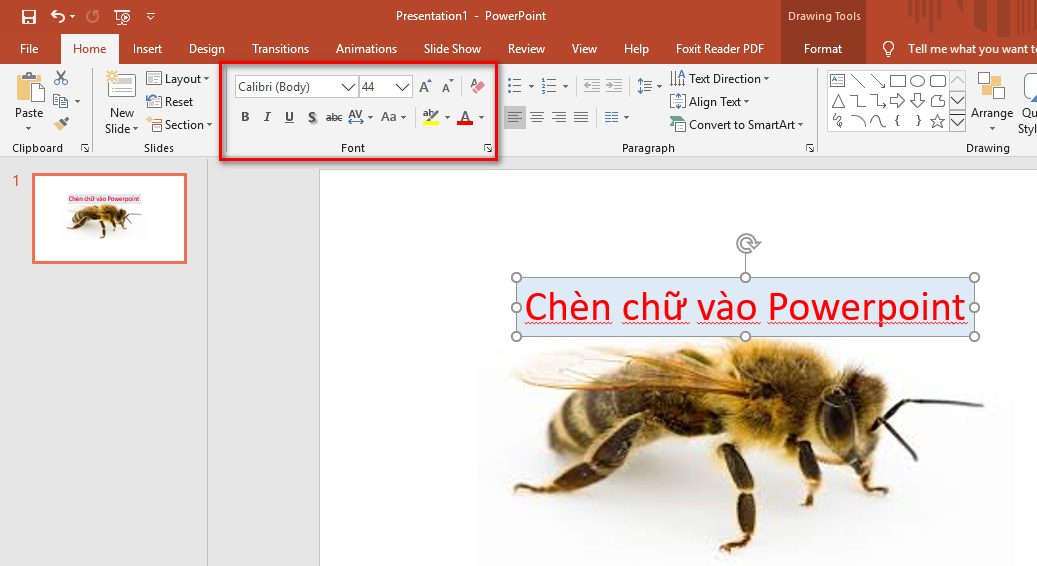Click the Strikethrough text icon

[x=334, y=118]
